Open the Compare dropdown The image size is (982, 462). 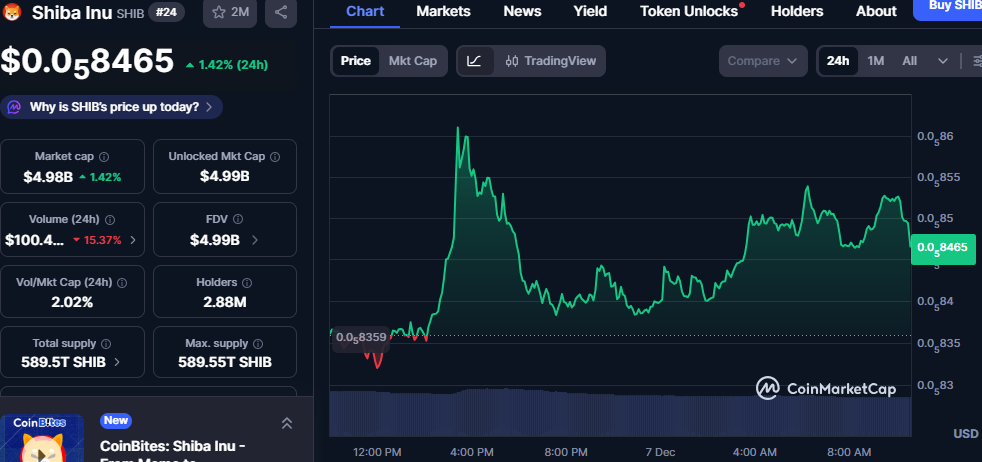click(763, 61)
